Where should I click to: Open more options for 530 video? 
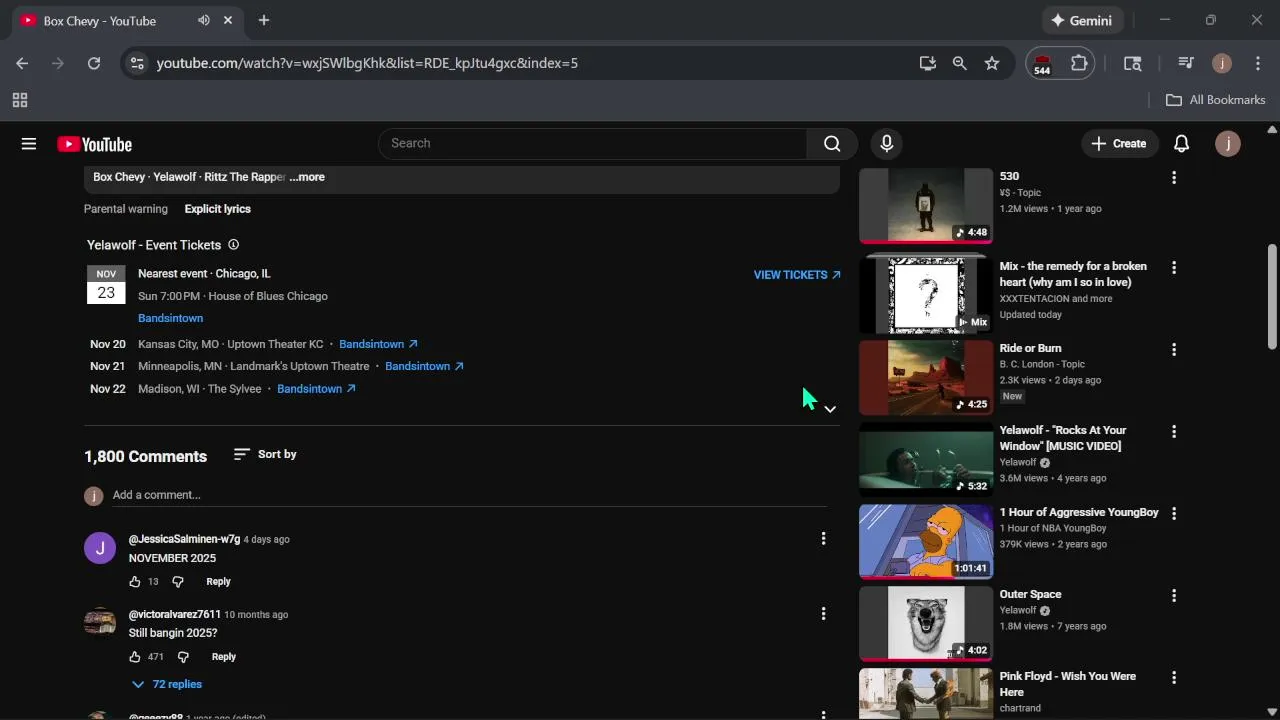coord(1174,178)
